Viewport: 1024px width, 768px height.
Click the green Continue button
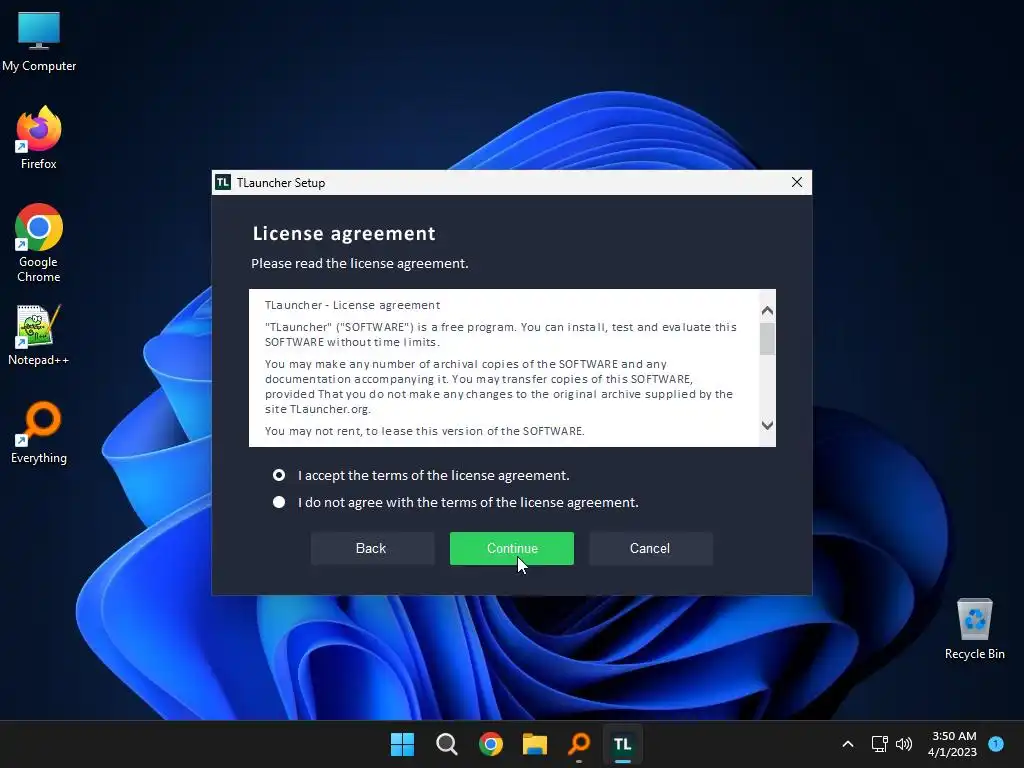pyautogui.click(x=512, y=549)
